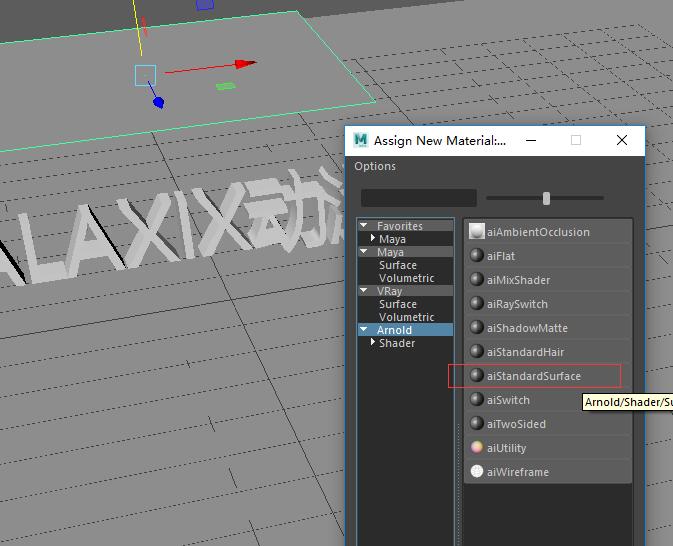673x546 pixels.
Task: Click the aiStandardHair sphere icon
Action: tap(476, 352)
